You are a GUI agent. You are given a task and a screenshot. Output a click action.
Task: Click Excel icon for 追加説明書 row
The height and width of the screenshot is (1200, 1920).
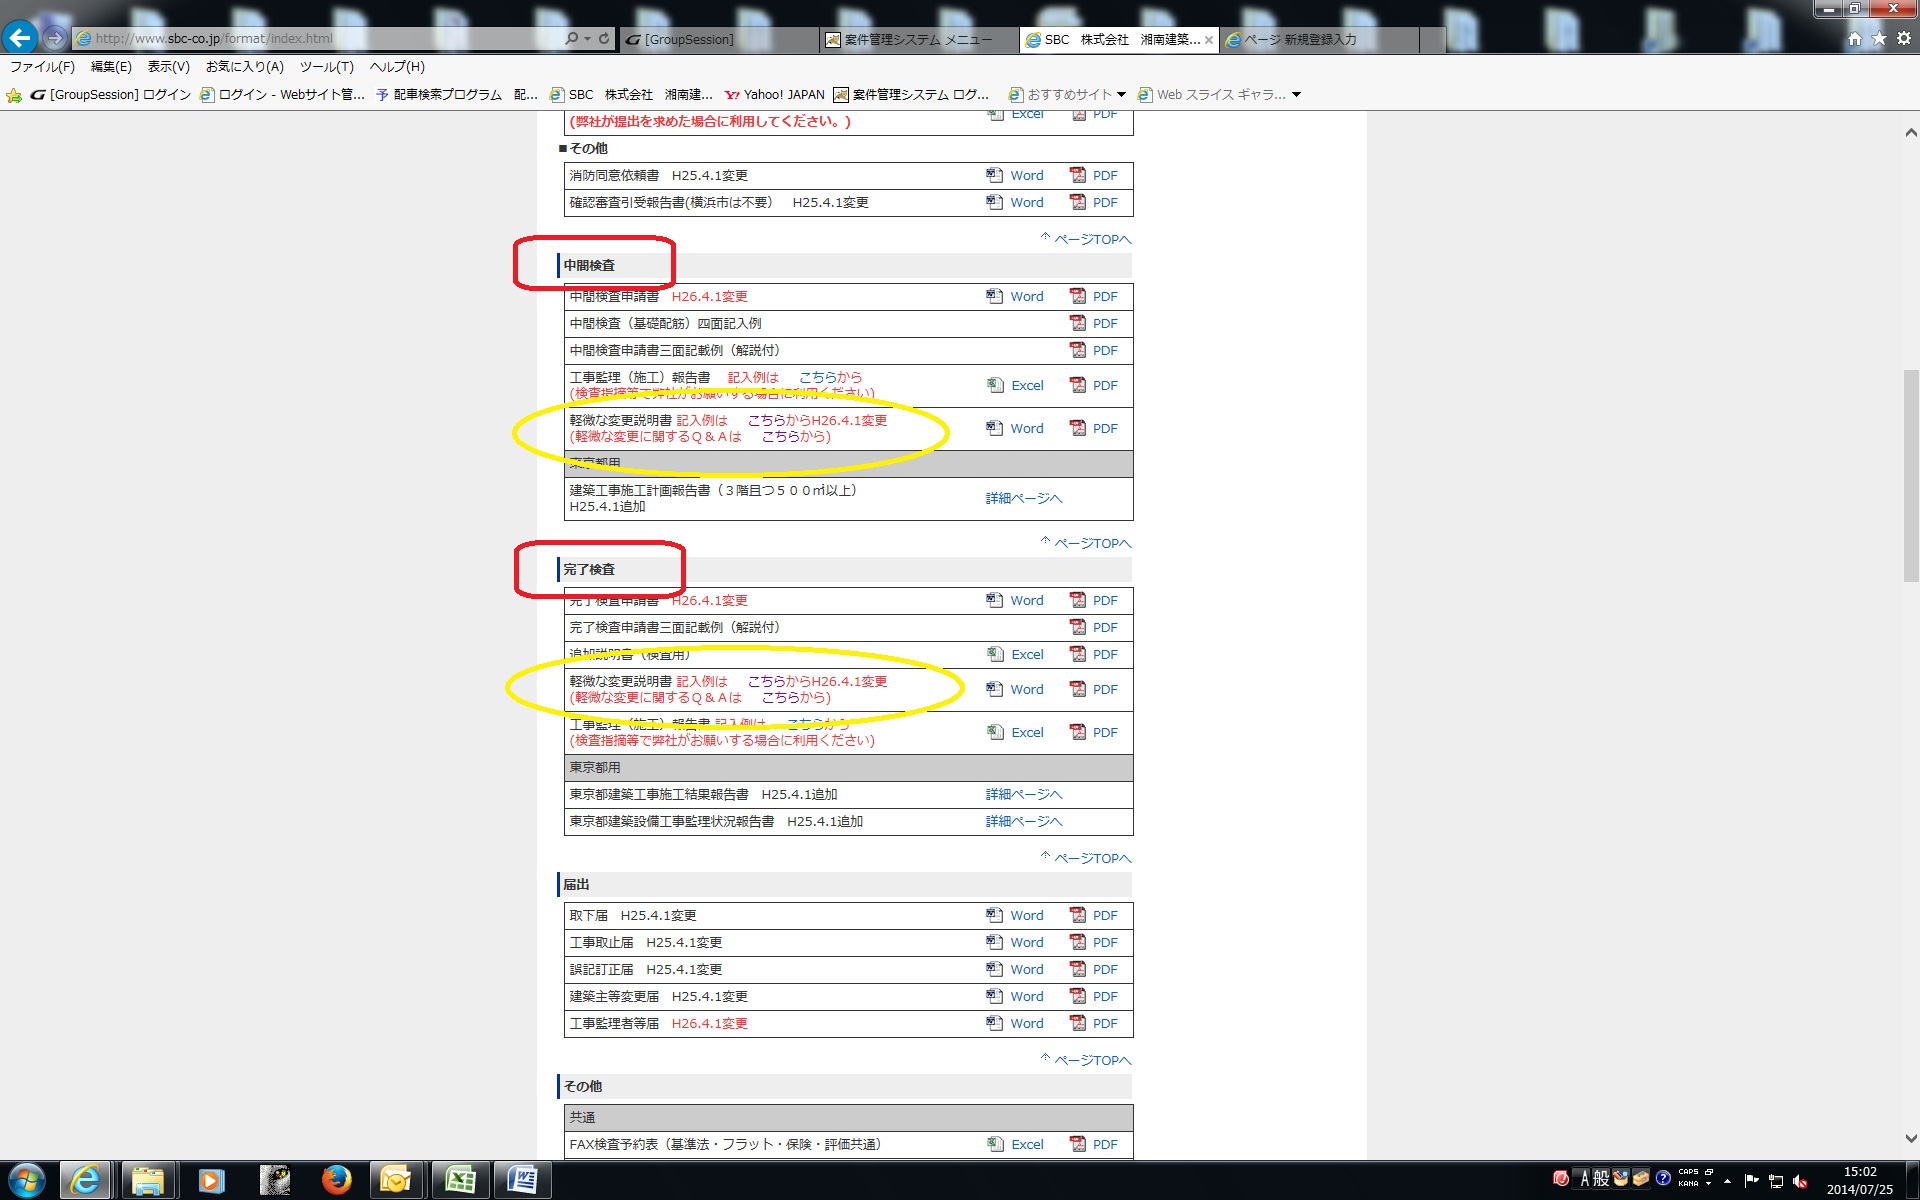coord(996,654)
